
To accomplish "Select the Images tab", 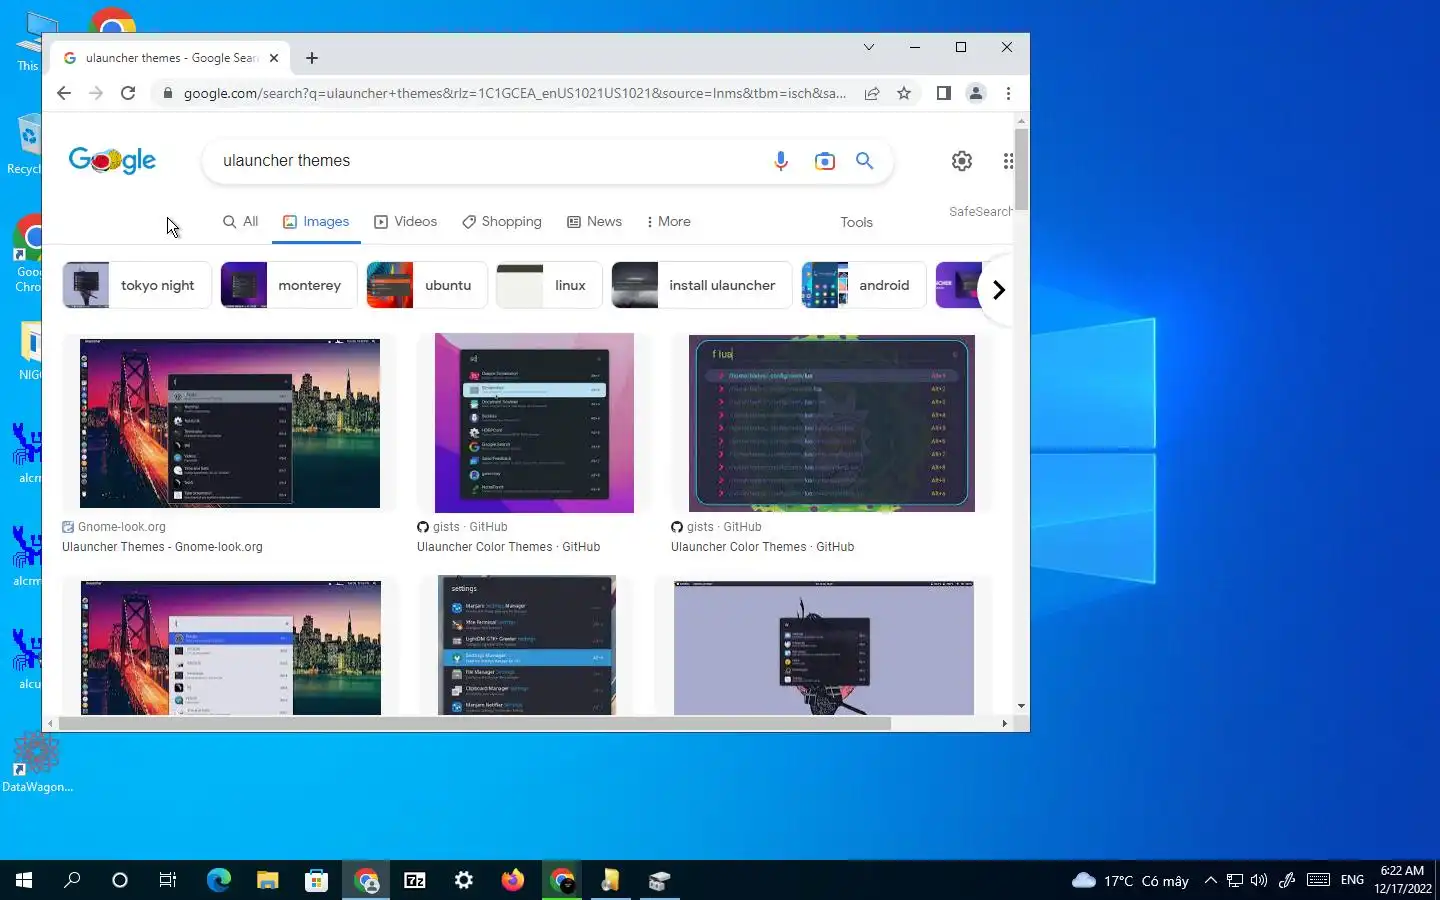I will pos(316,222).
